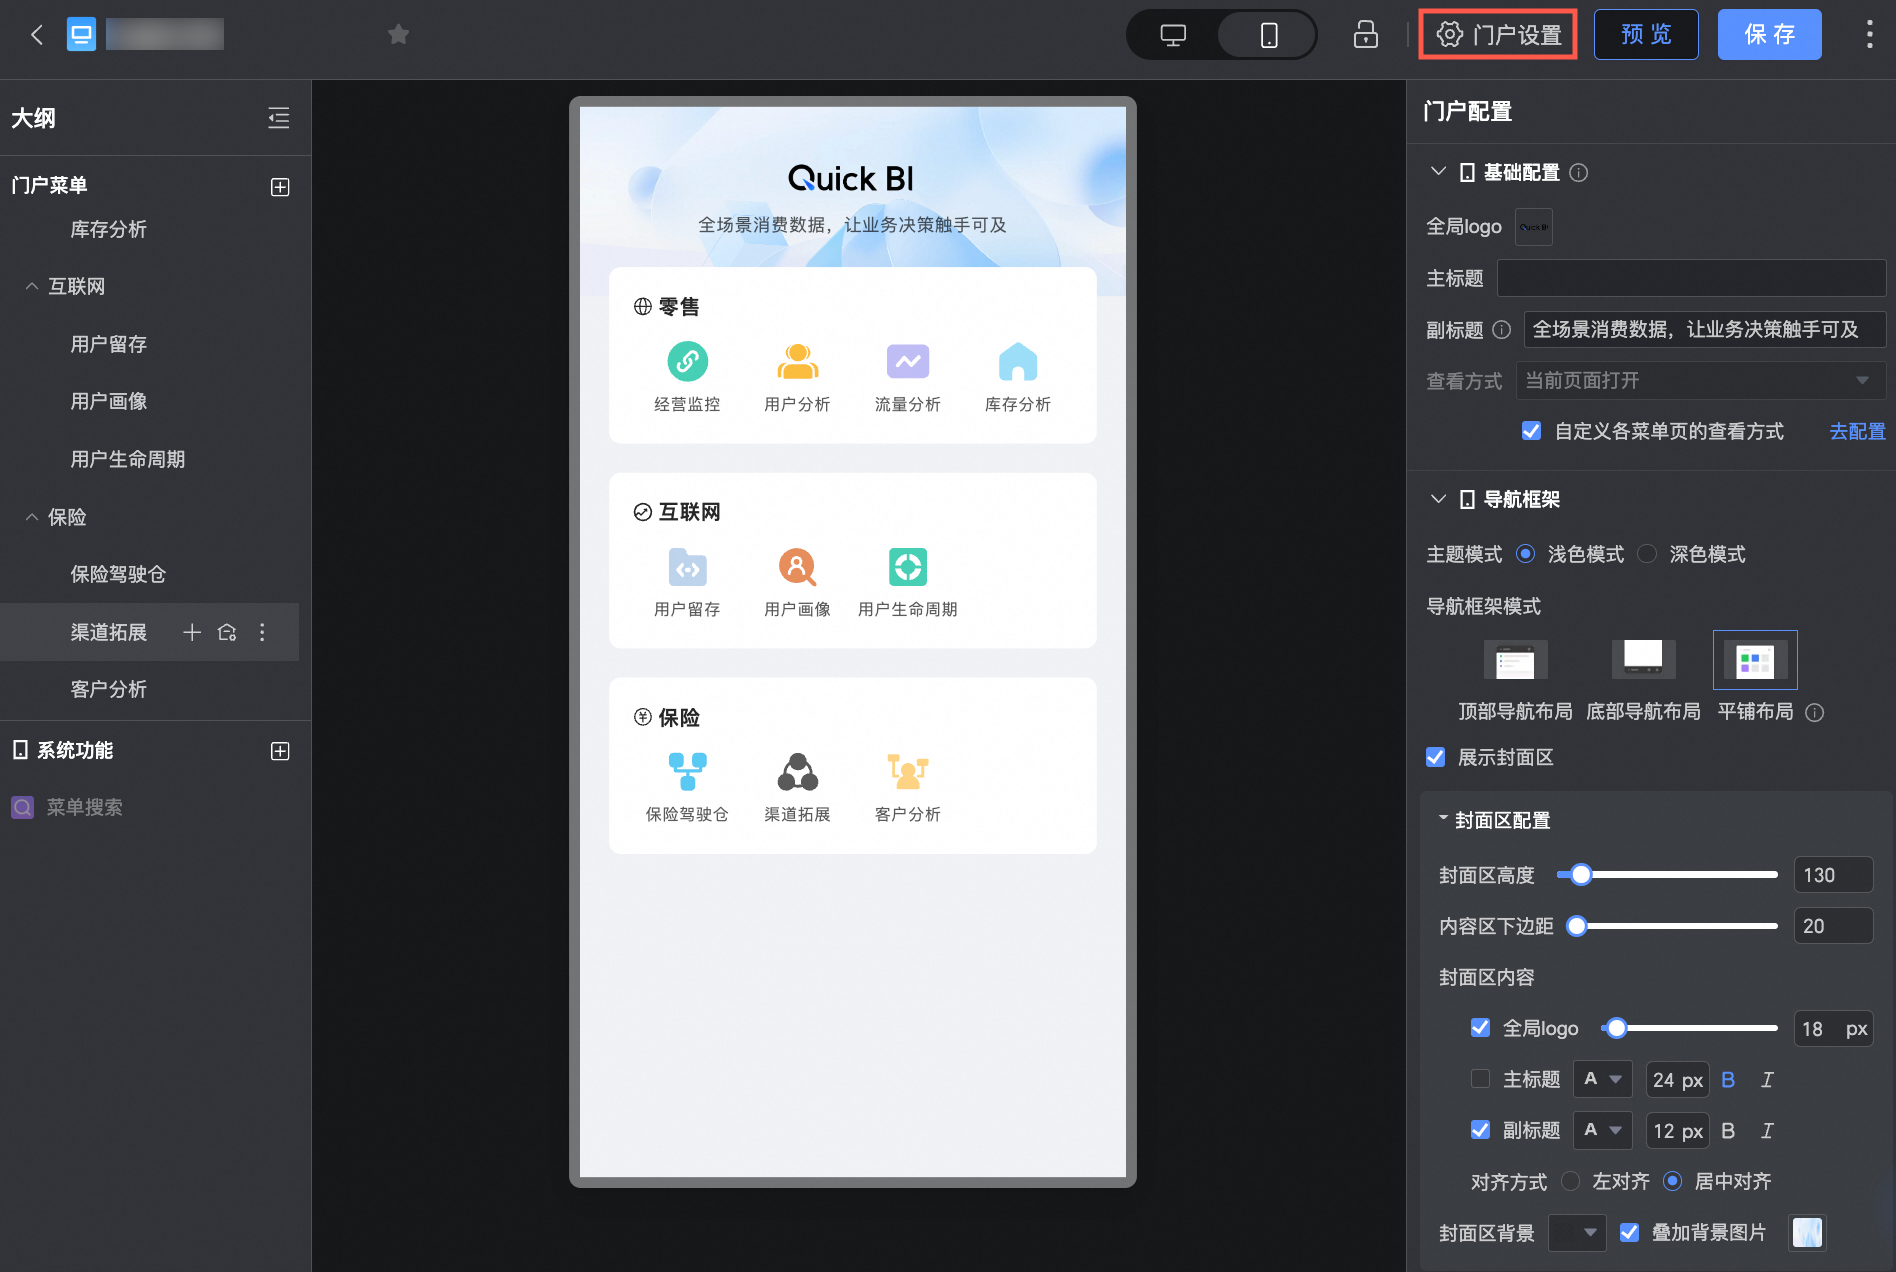
Task: Open 经营监控 in the preview
Action: [x=687, y=377]
